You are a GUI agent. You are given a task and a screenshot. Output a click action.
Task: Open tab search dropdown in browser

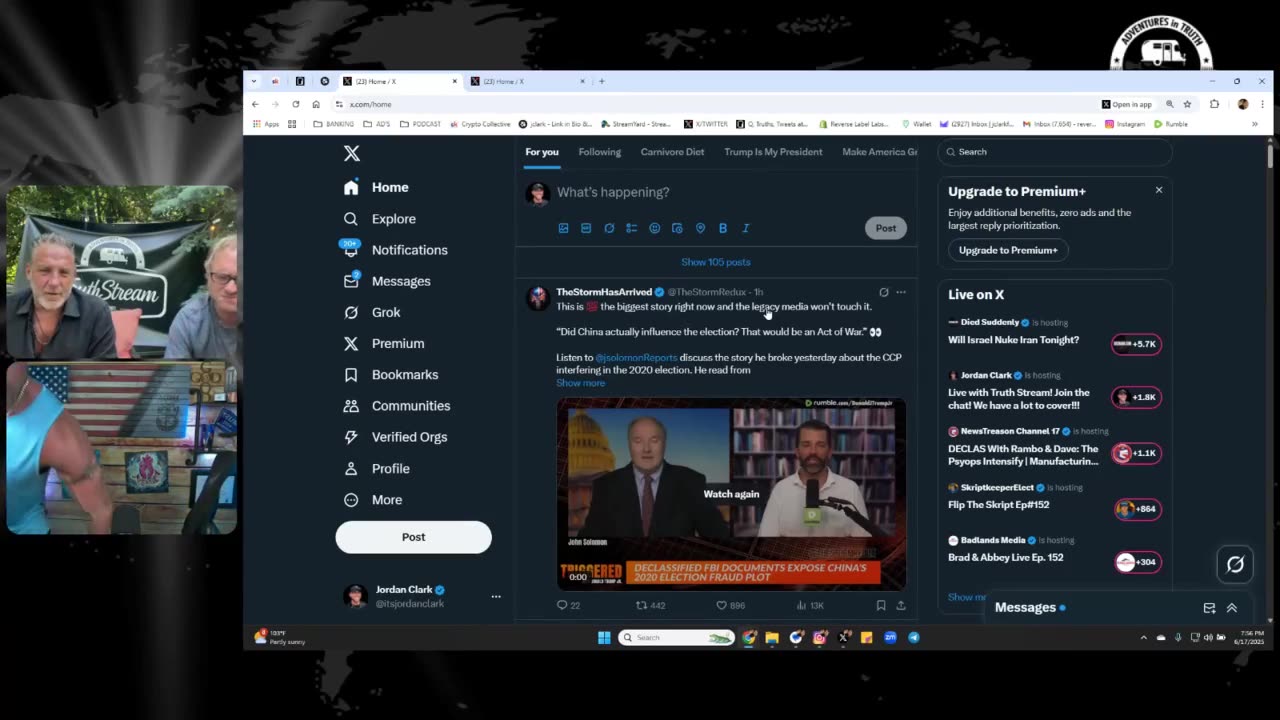click(x=254, y=81)
